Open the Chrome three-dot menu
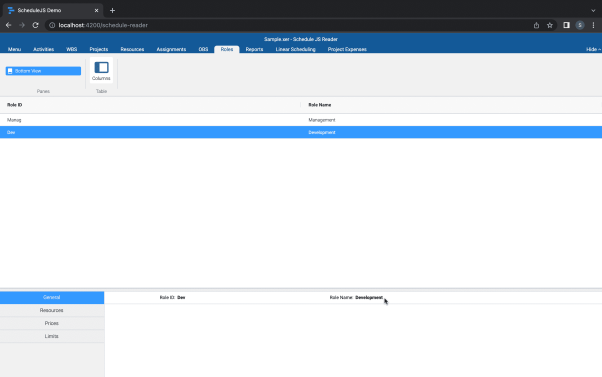602x377 pixels. tap(593, 25)
